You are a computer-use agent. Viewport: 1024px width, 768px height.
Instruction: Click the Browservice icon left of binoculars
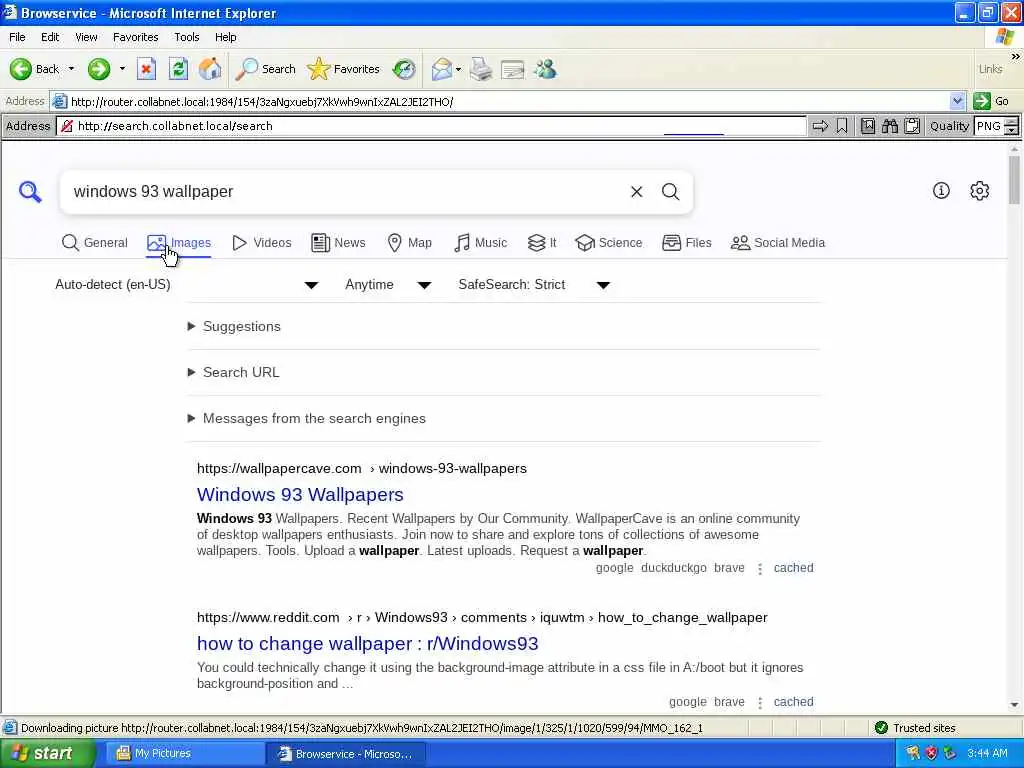[868, 126]
